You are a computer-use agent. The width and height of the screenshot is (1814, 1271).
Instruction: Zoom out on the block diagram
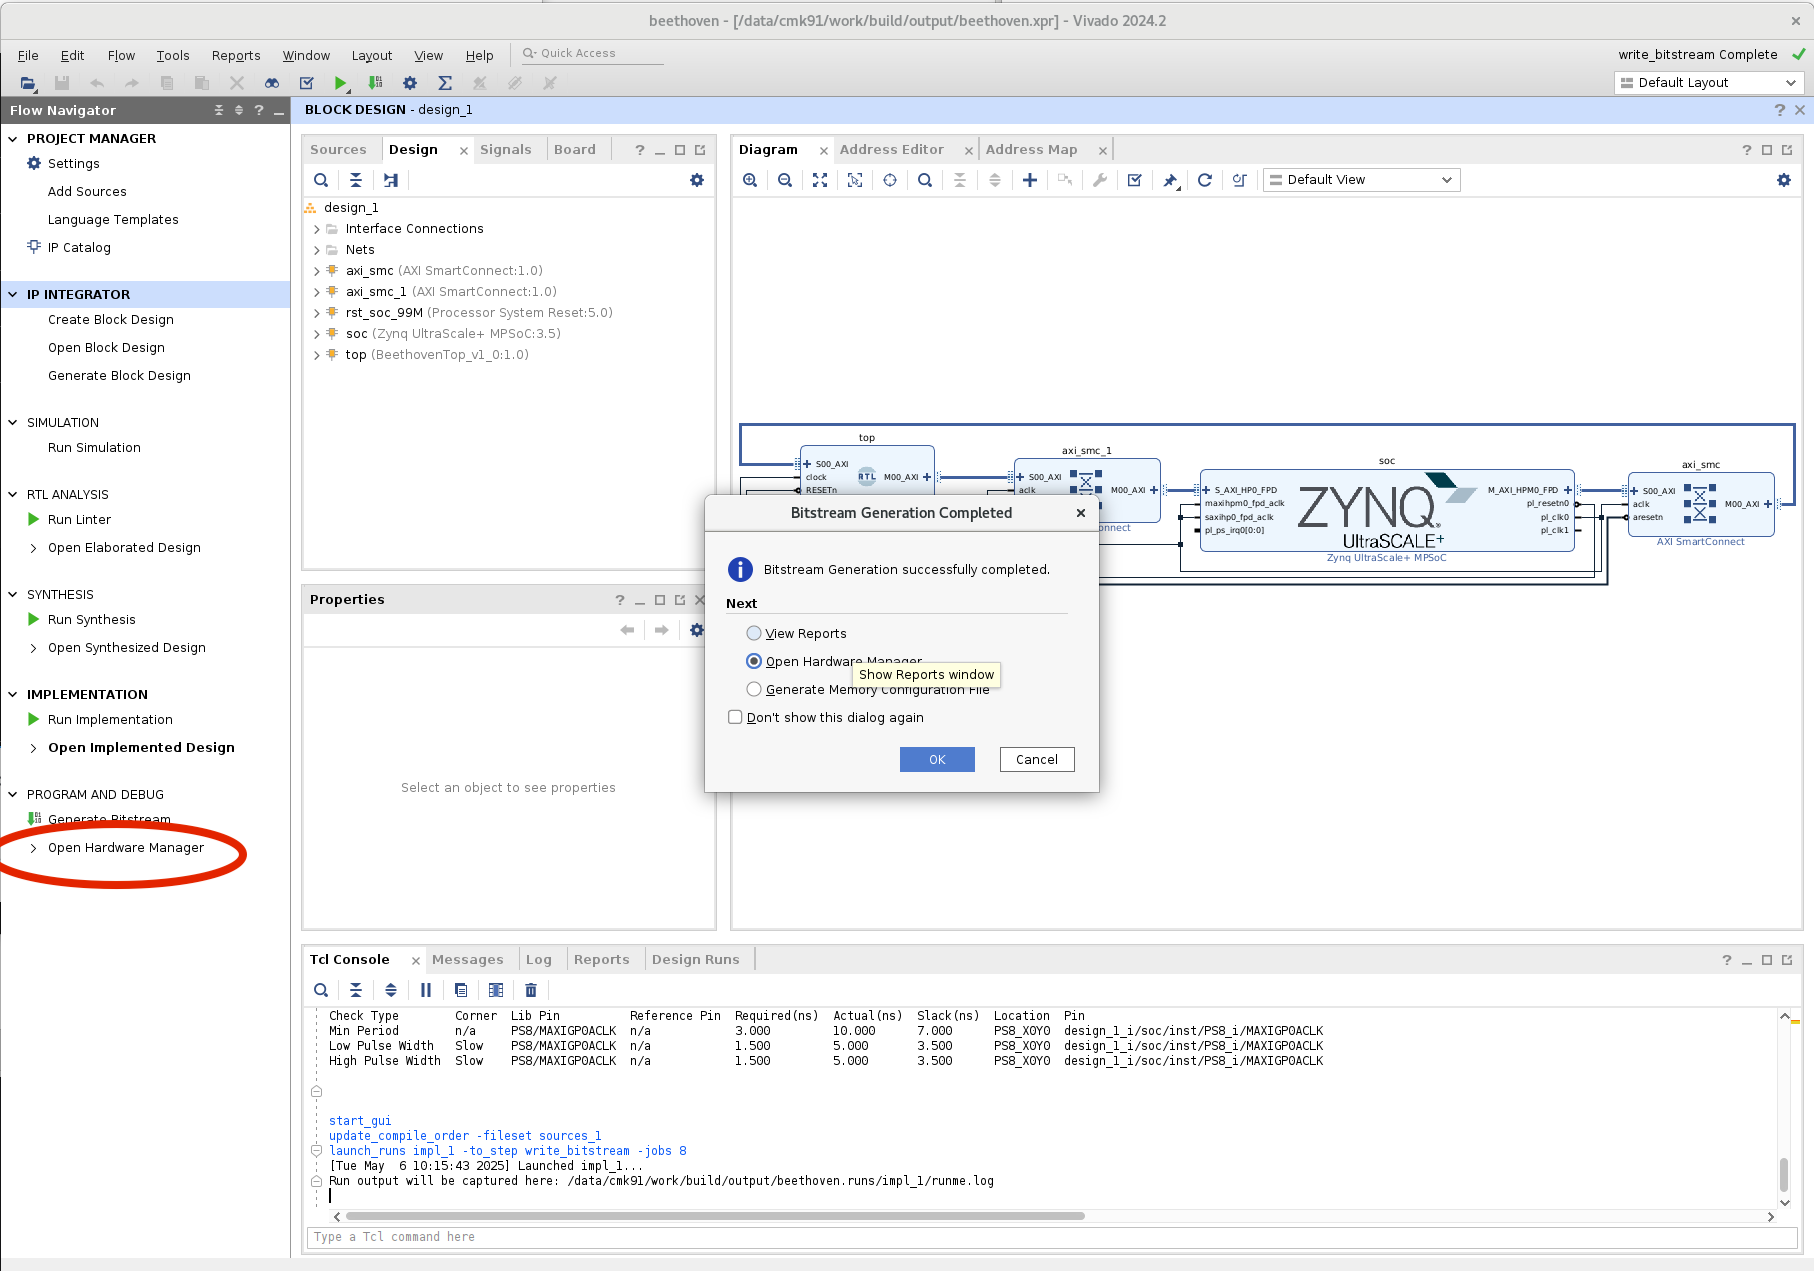tap(785, 180)
